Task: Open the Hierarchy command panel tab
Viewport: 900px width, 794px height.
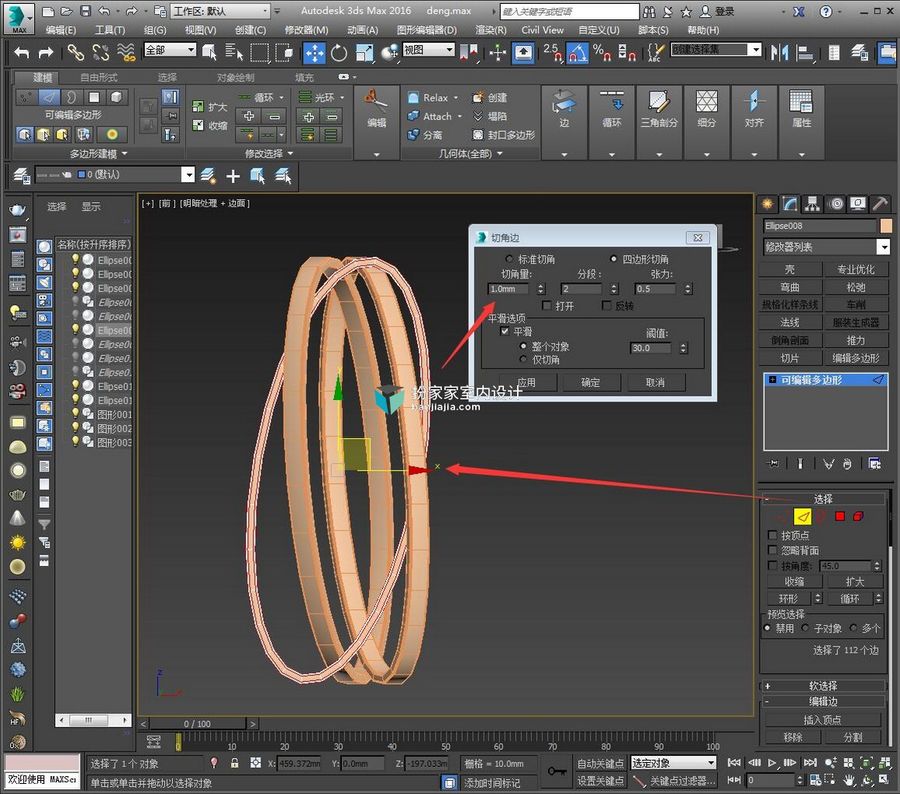Action: [x=812, y=204]
